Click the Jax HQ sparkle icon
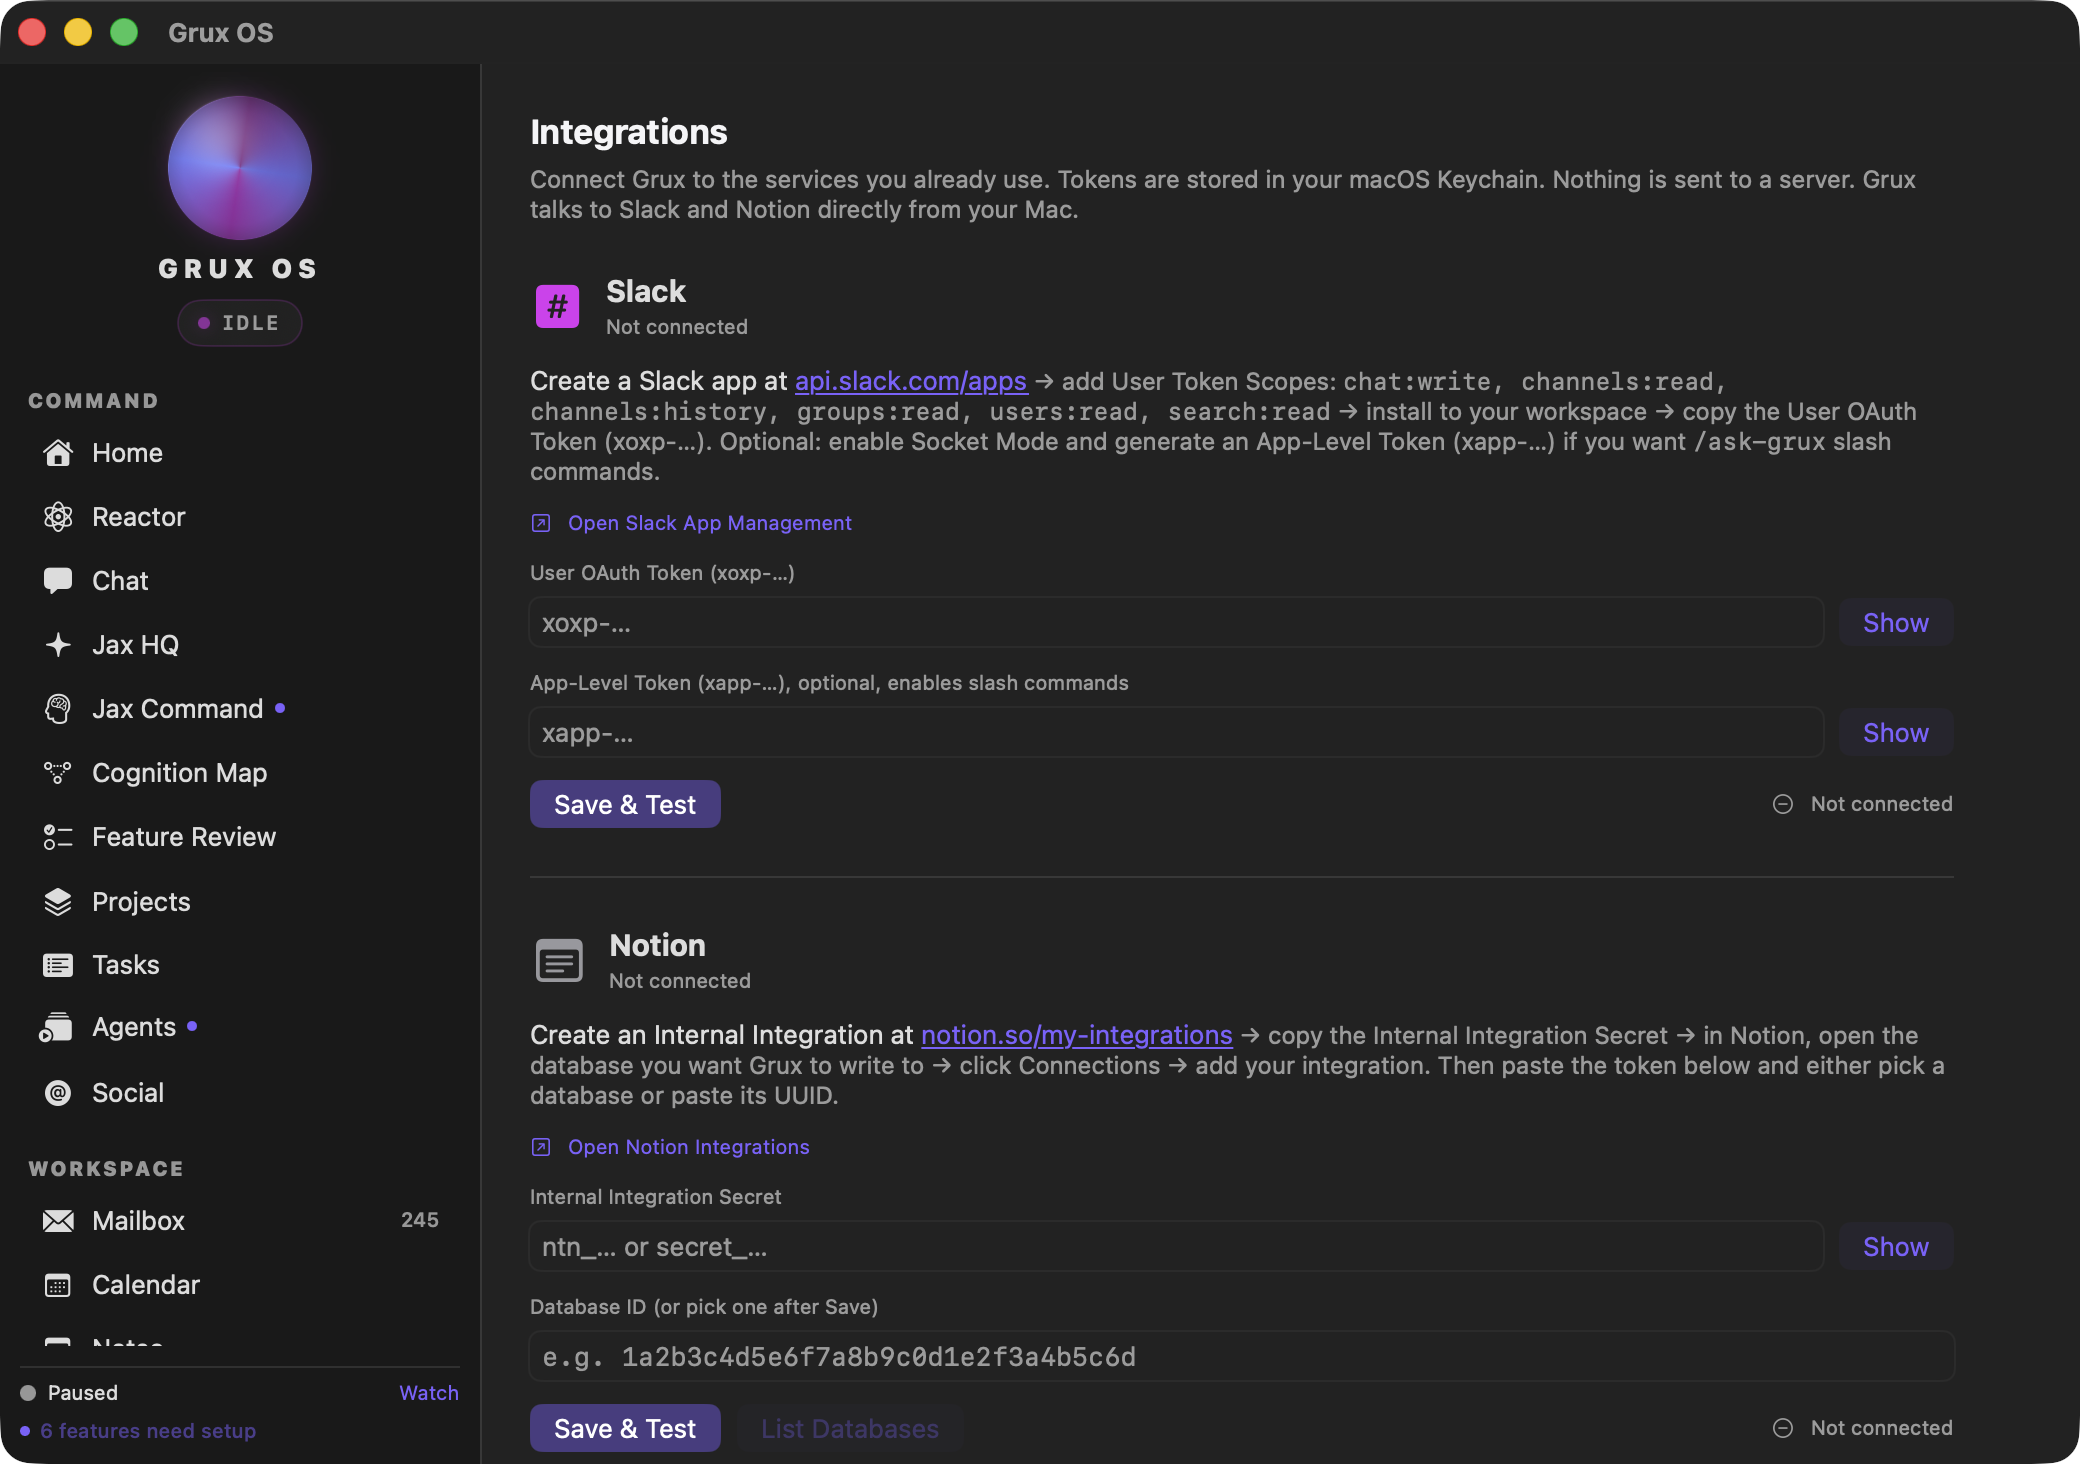This screenshot has height=1464, width=2080. (x=58, y=645)
